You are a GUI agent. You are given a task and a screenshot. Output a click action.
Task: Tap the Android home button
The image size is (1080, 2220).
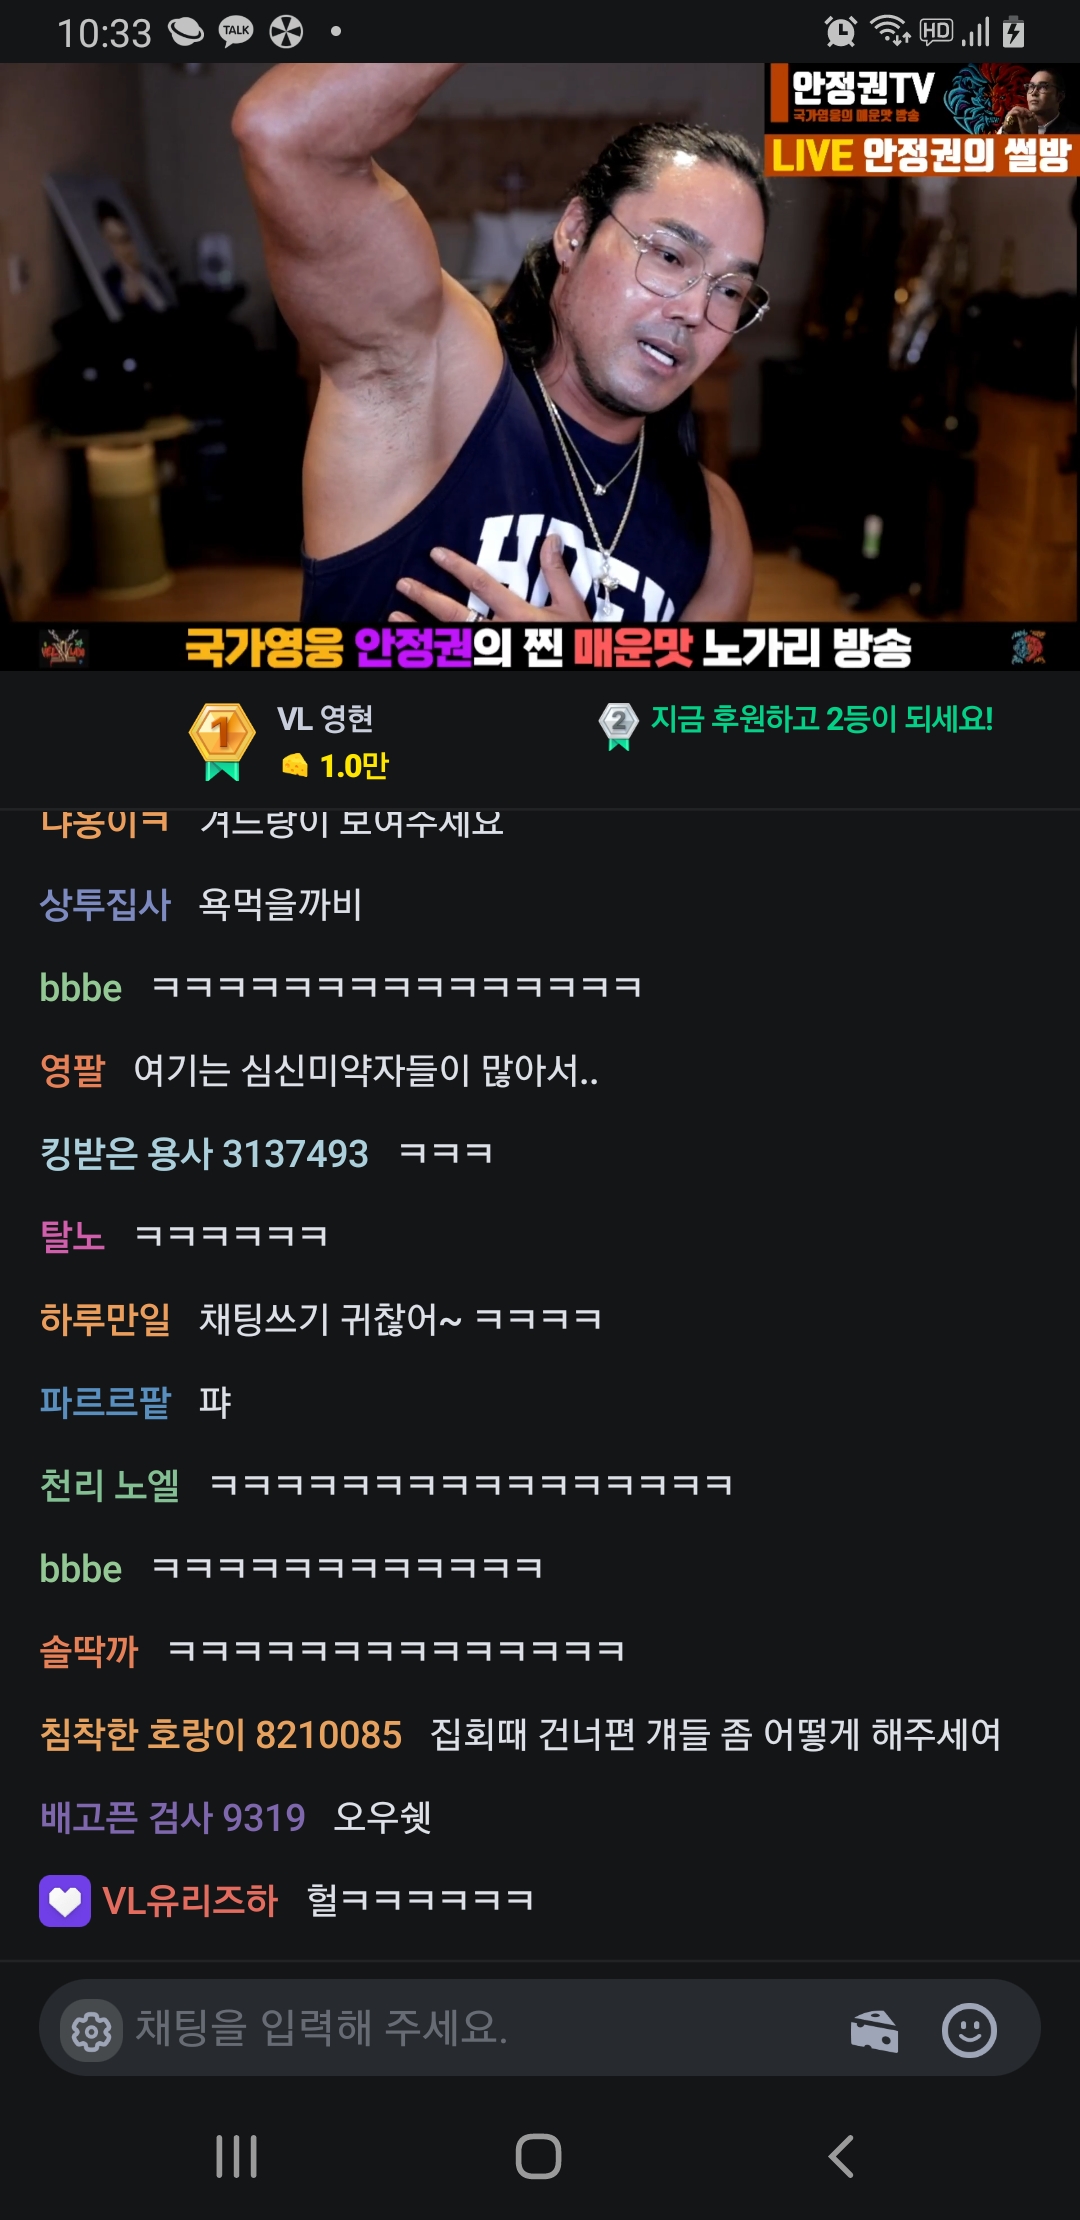pos(538,2156)
